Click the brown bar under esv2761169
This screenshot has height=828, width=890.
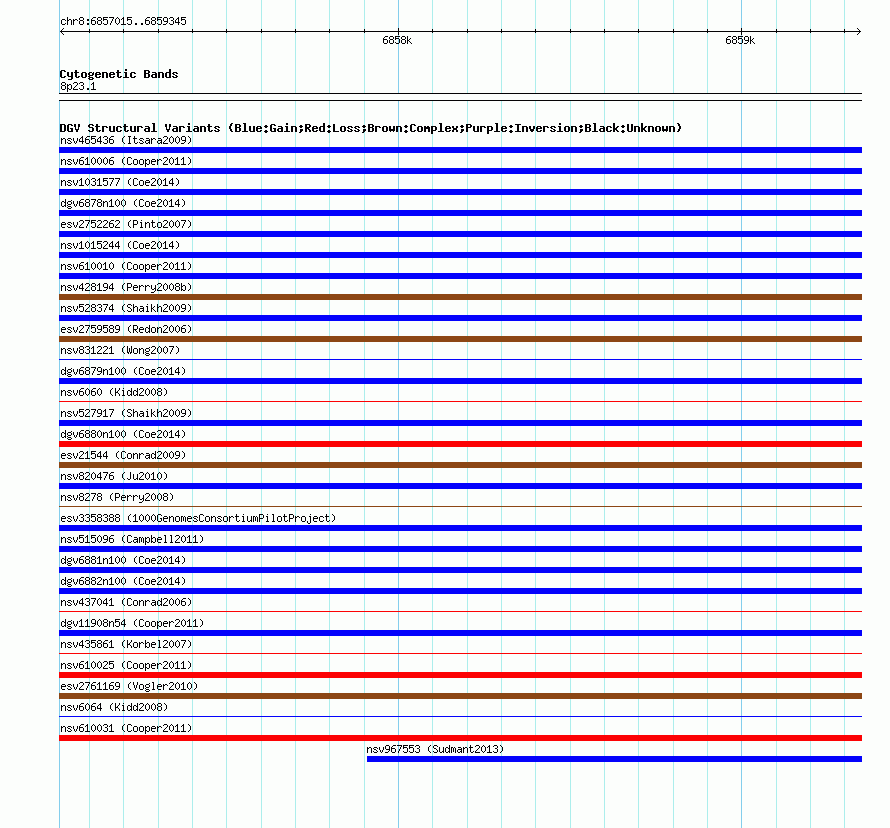(460, 696)
